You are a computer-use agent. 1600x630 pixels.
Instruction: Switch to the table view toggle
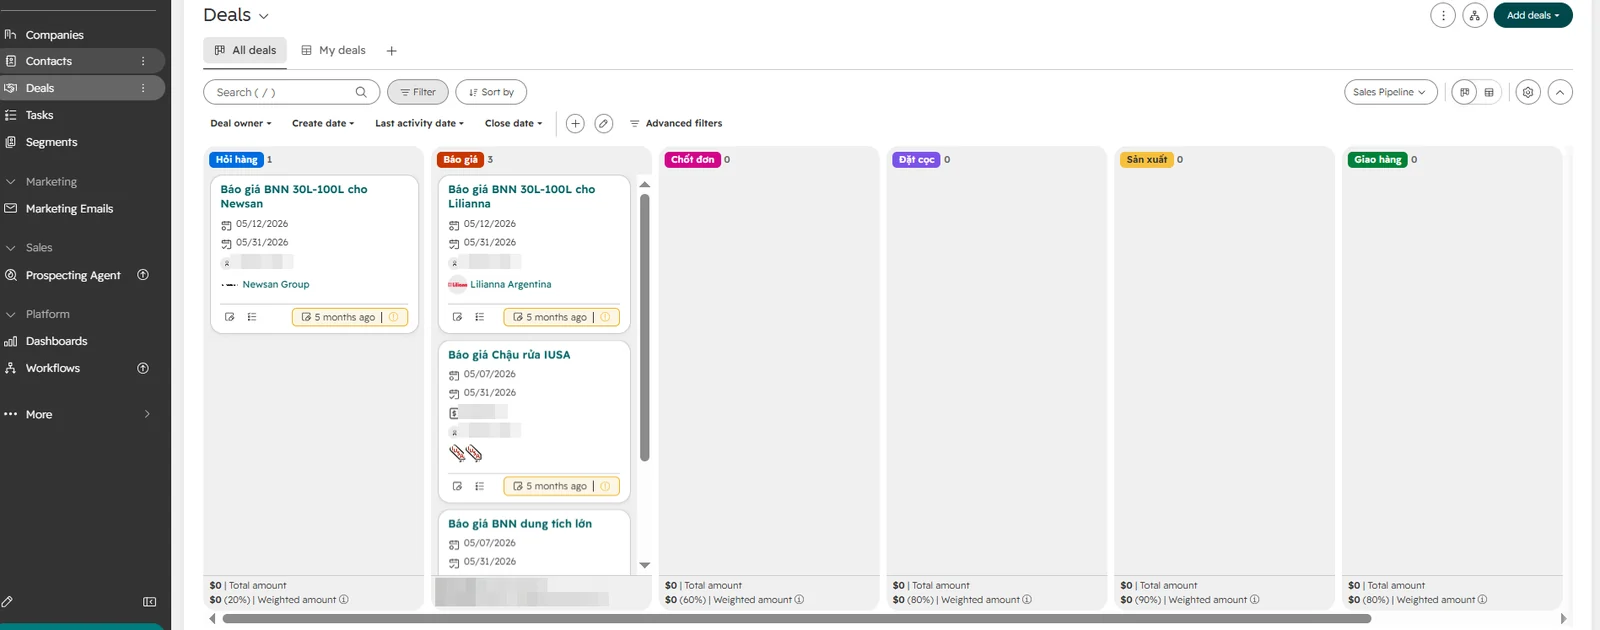pyautogui.click(x=1489, y=92)
